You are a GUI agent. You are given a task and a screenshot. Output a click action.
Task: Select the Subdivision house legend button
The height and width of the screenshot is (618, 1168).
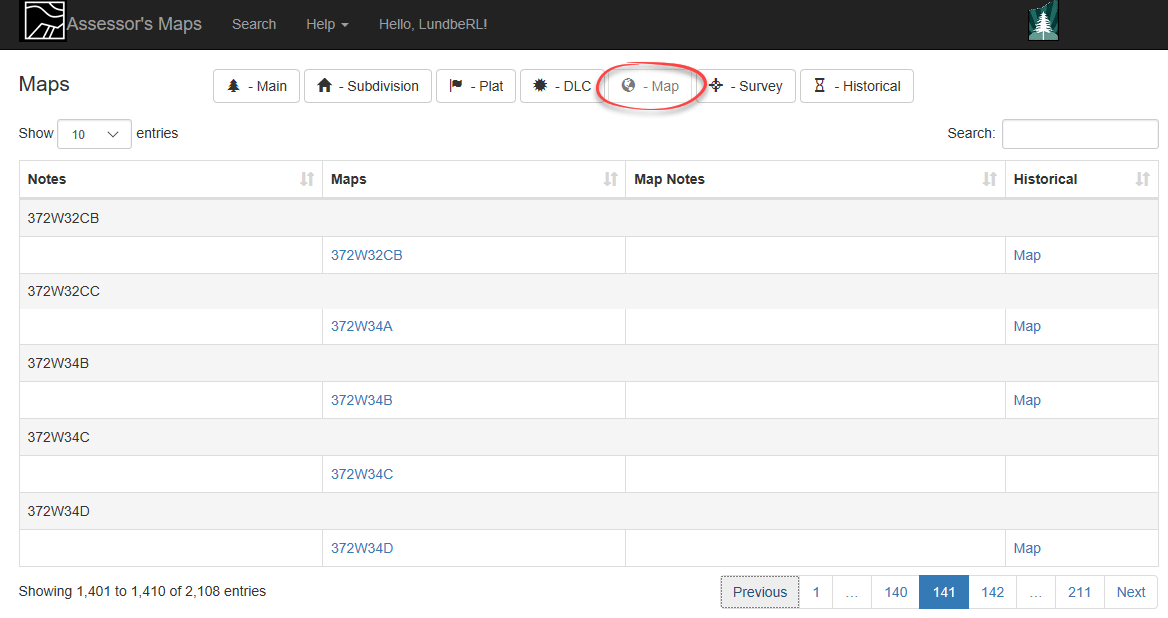368,86
